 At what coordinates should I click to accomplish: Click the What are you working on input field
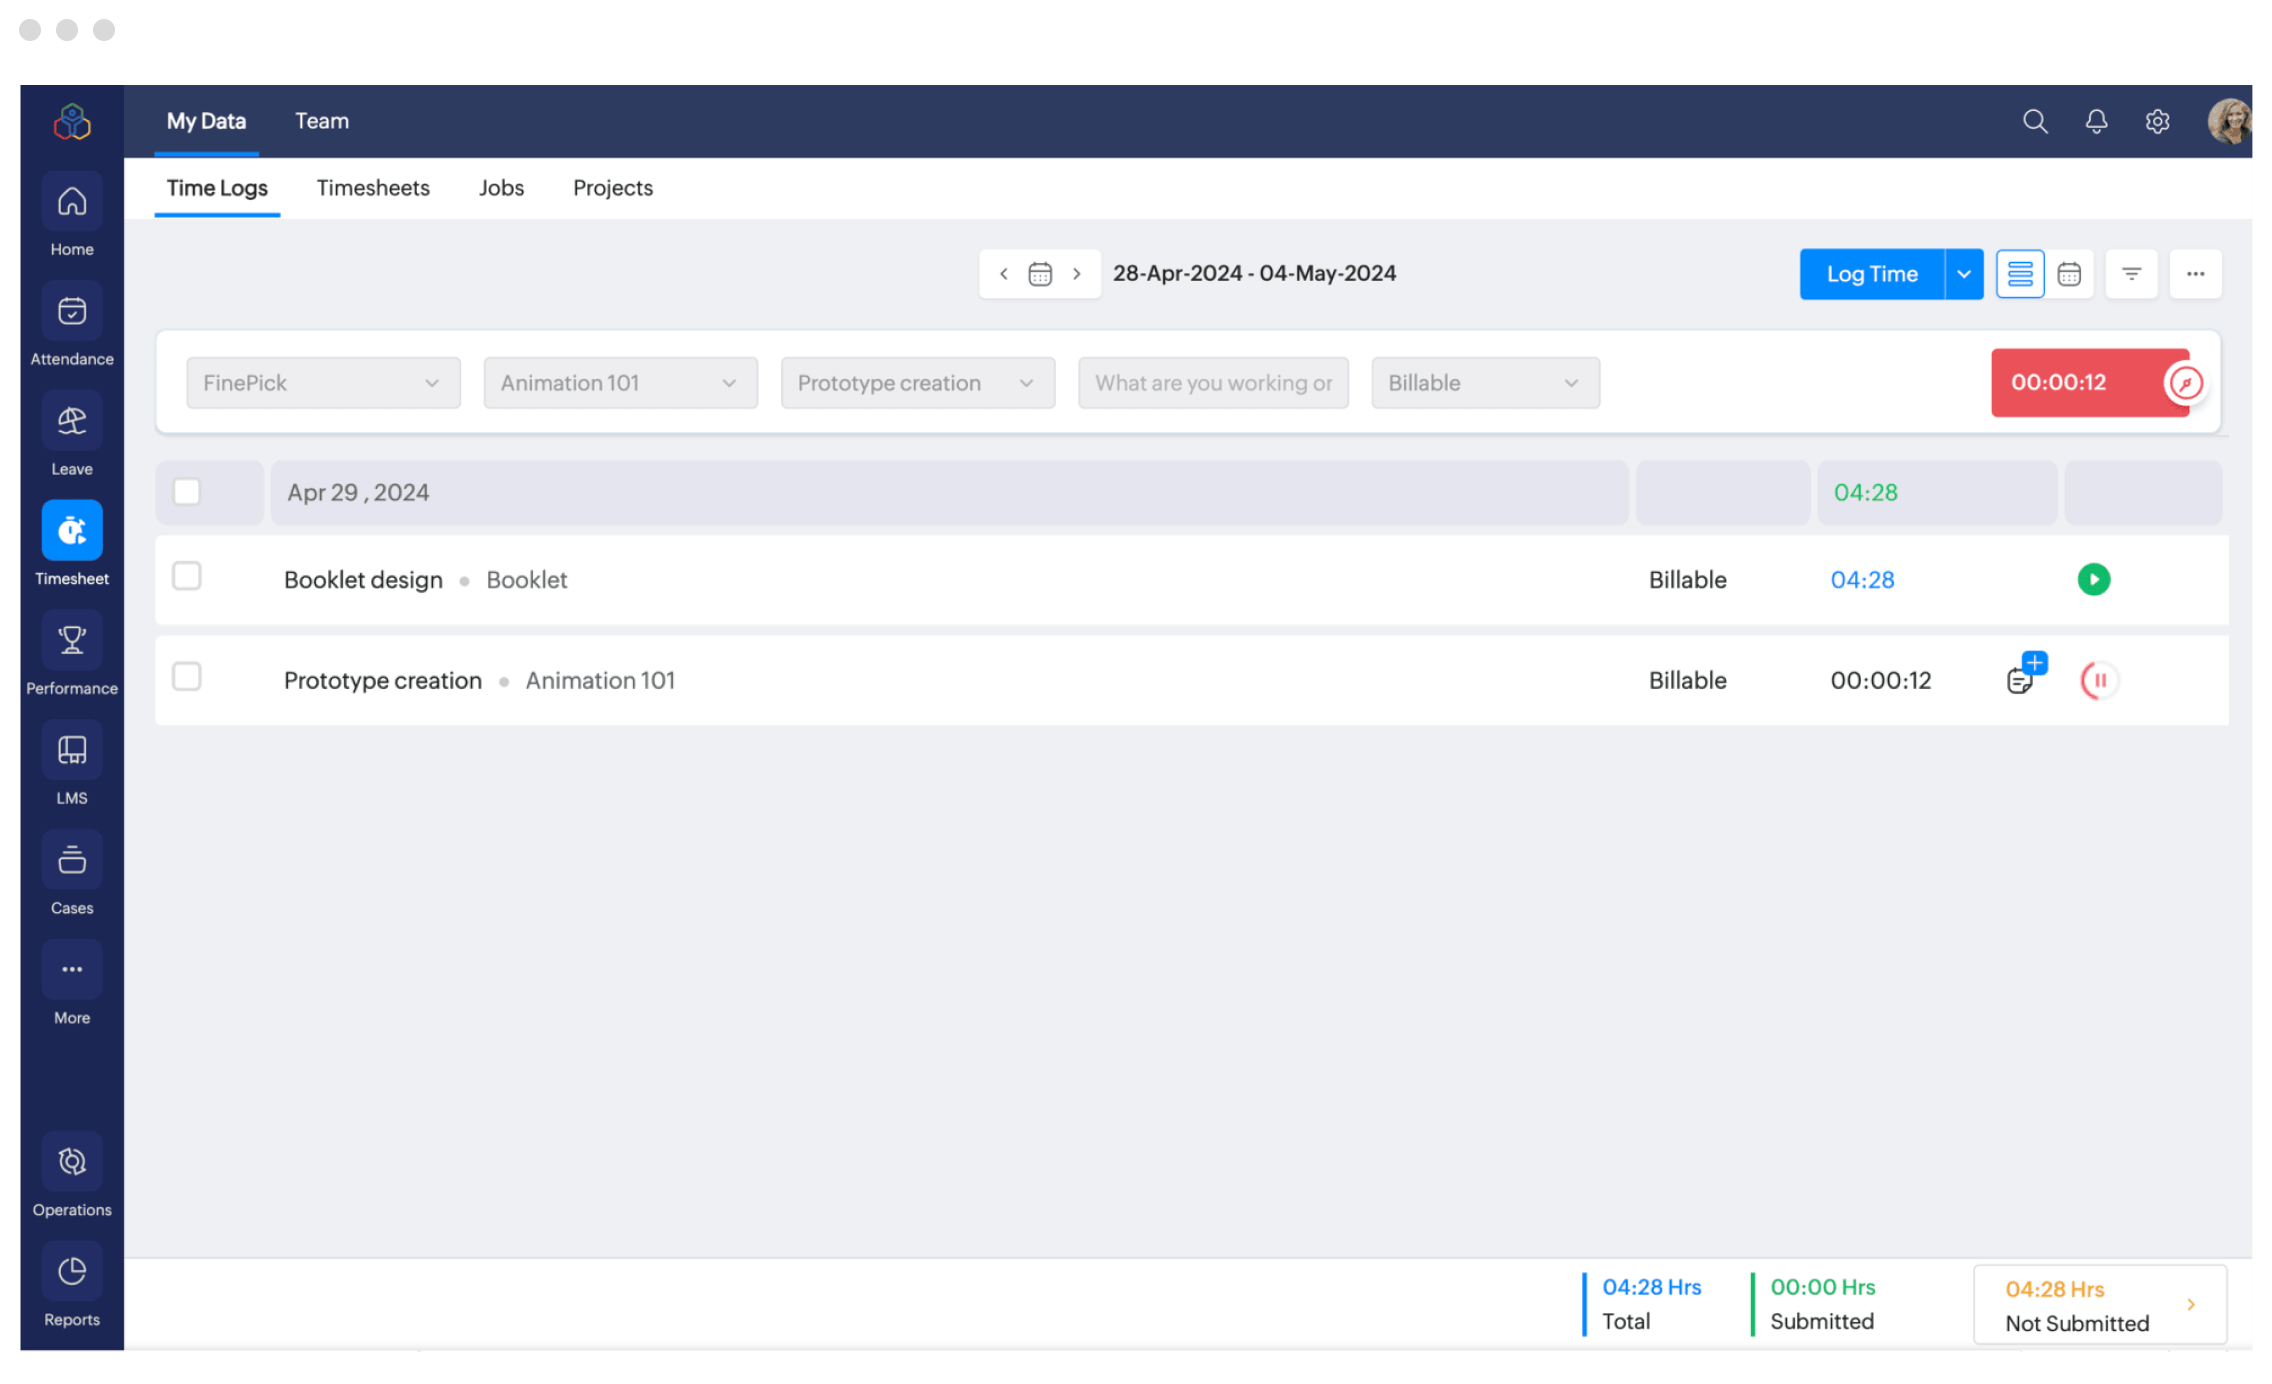point(1216,383)
